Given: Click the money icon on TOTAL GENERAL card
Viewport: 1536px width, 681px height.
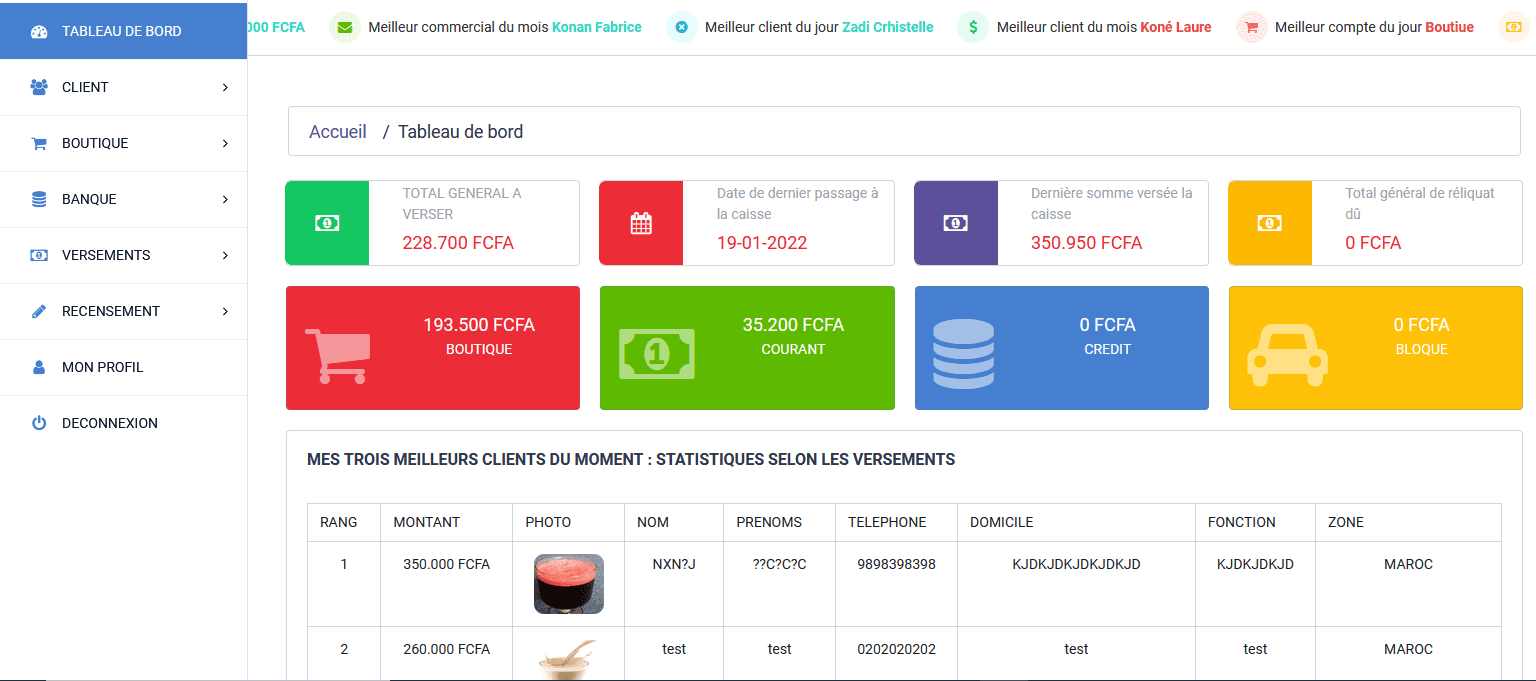Looking at the screenshot, I should [327, 222].
